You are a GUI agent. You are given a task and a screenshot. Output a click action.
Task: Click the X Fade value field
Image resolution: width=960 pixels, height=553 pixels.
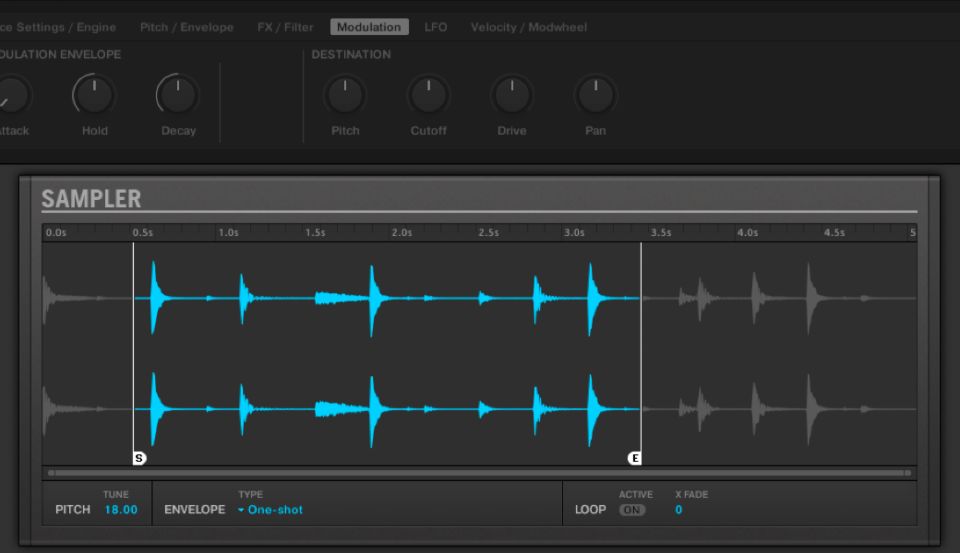[679, 510]
